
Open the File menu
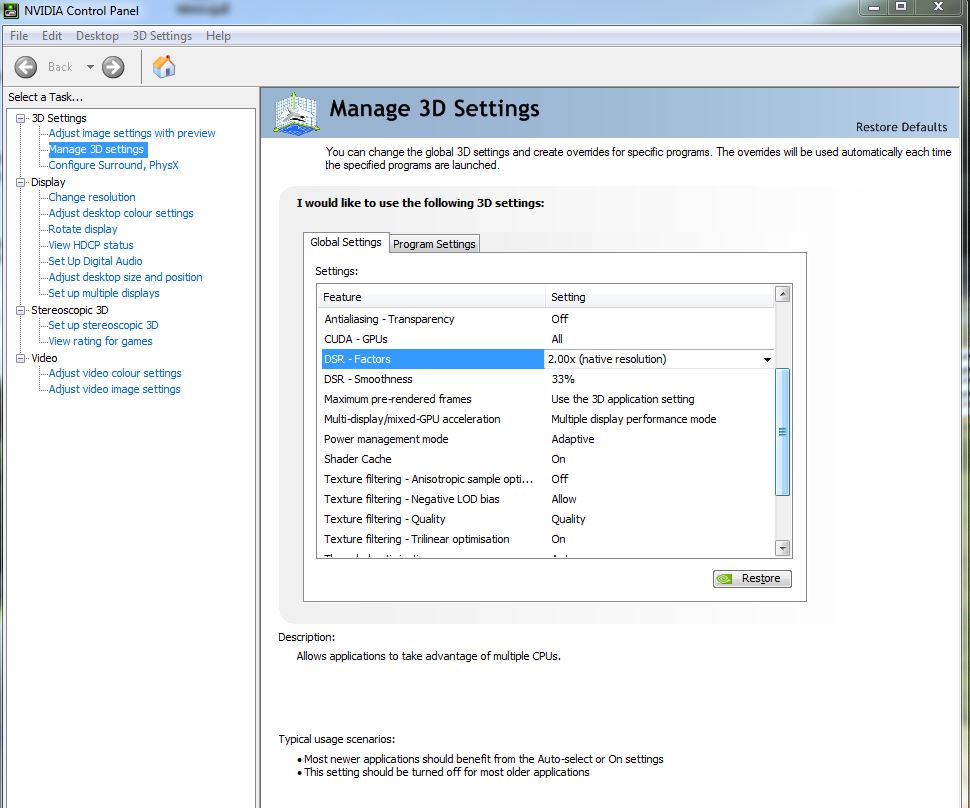coord(19,36)
